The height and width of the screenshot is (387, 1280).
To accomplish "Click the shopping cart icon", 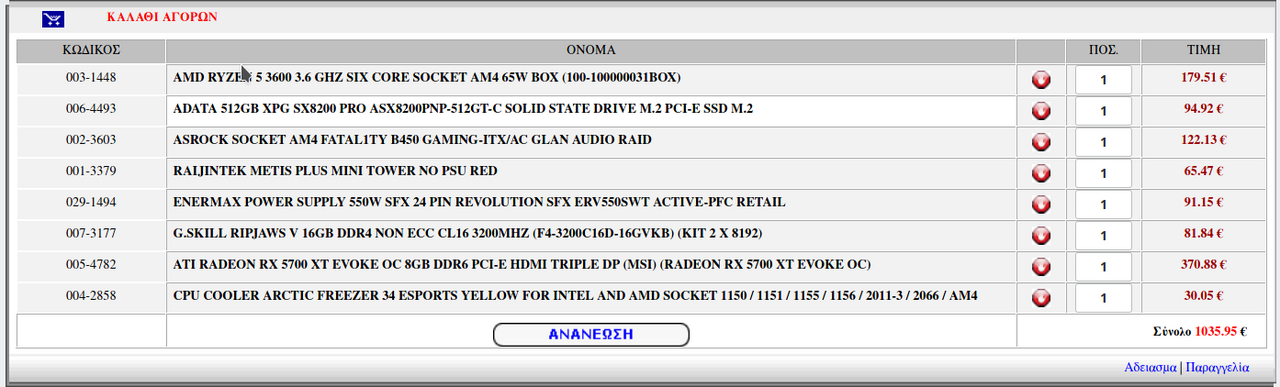I will point(53,19).
